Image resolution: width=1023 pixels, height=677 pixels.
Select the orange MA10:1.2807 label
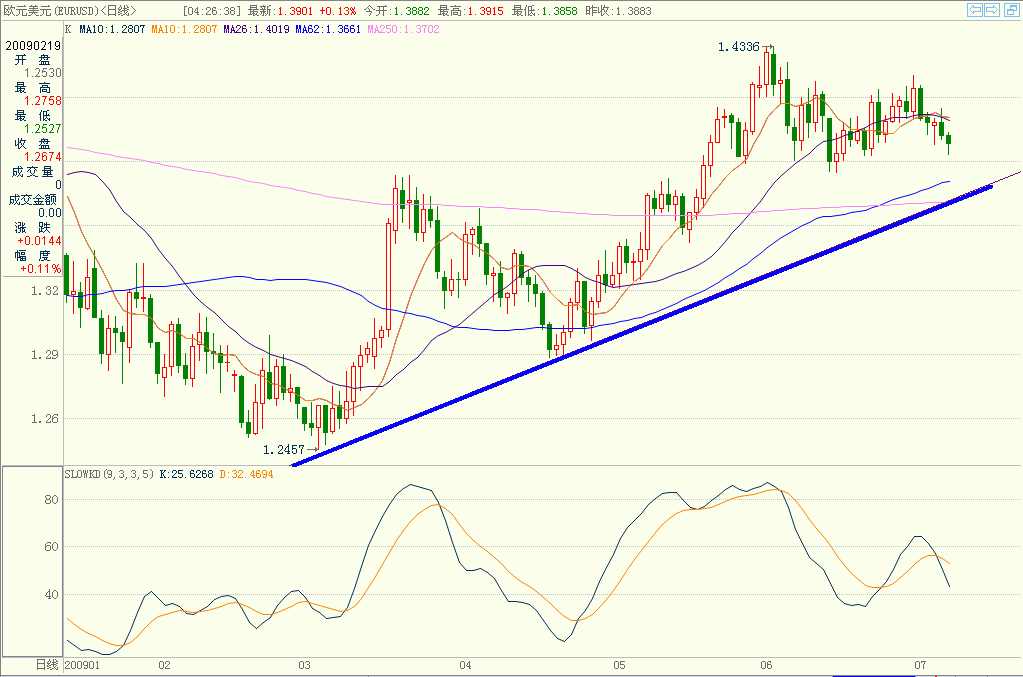(184, 29)
